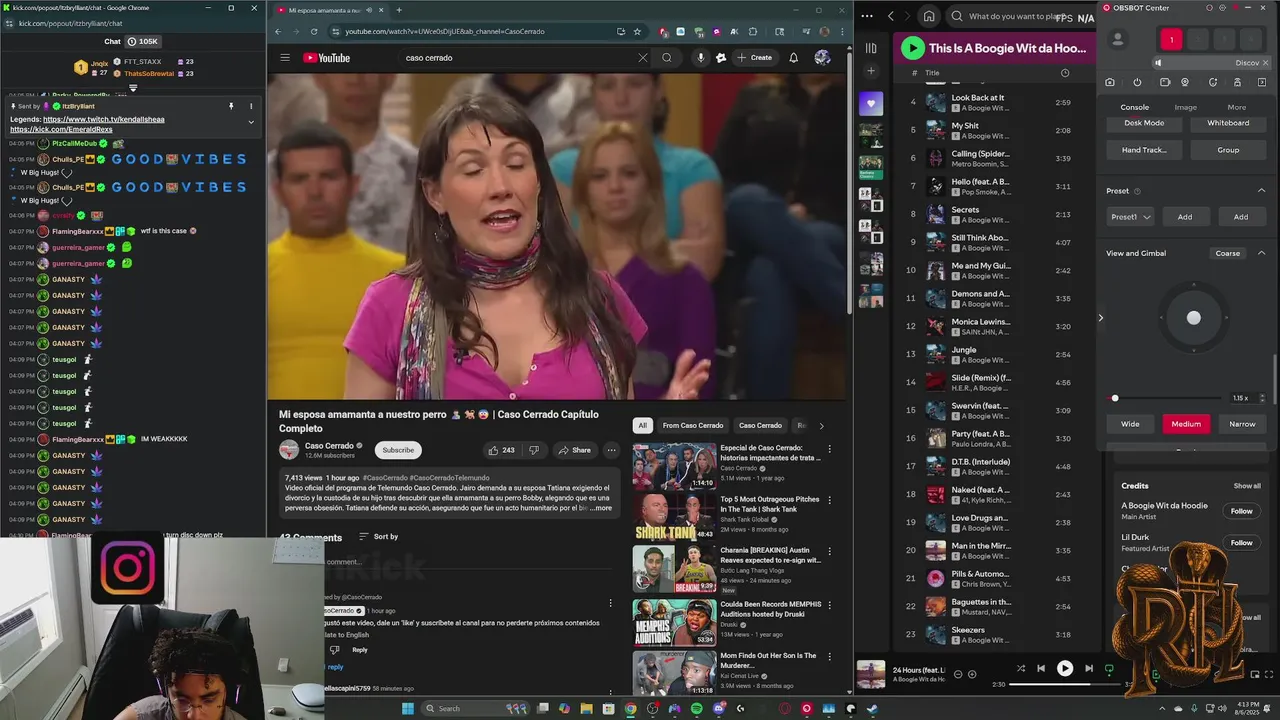Open Windows Start menu
This screenshot has width=1280, height=720.
tap(407, 709)
